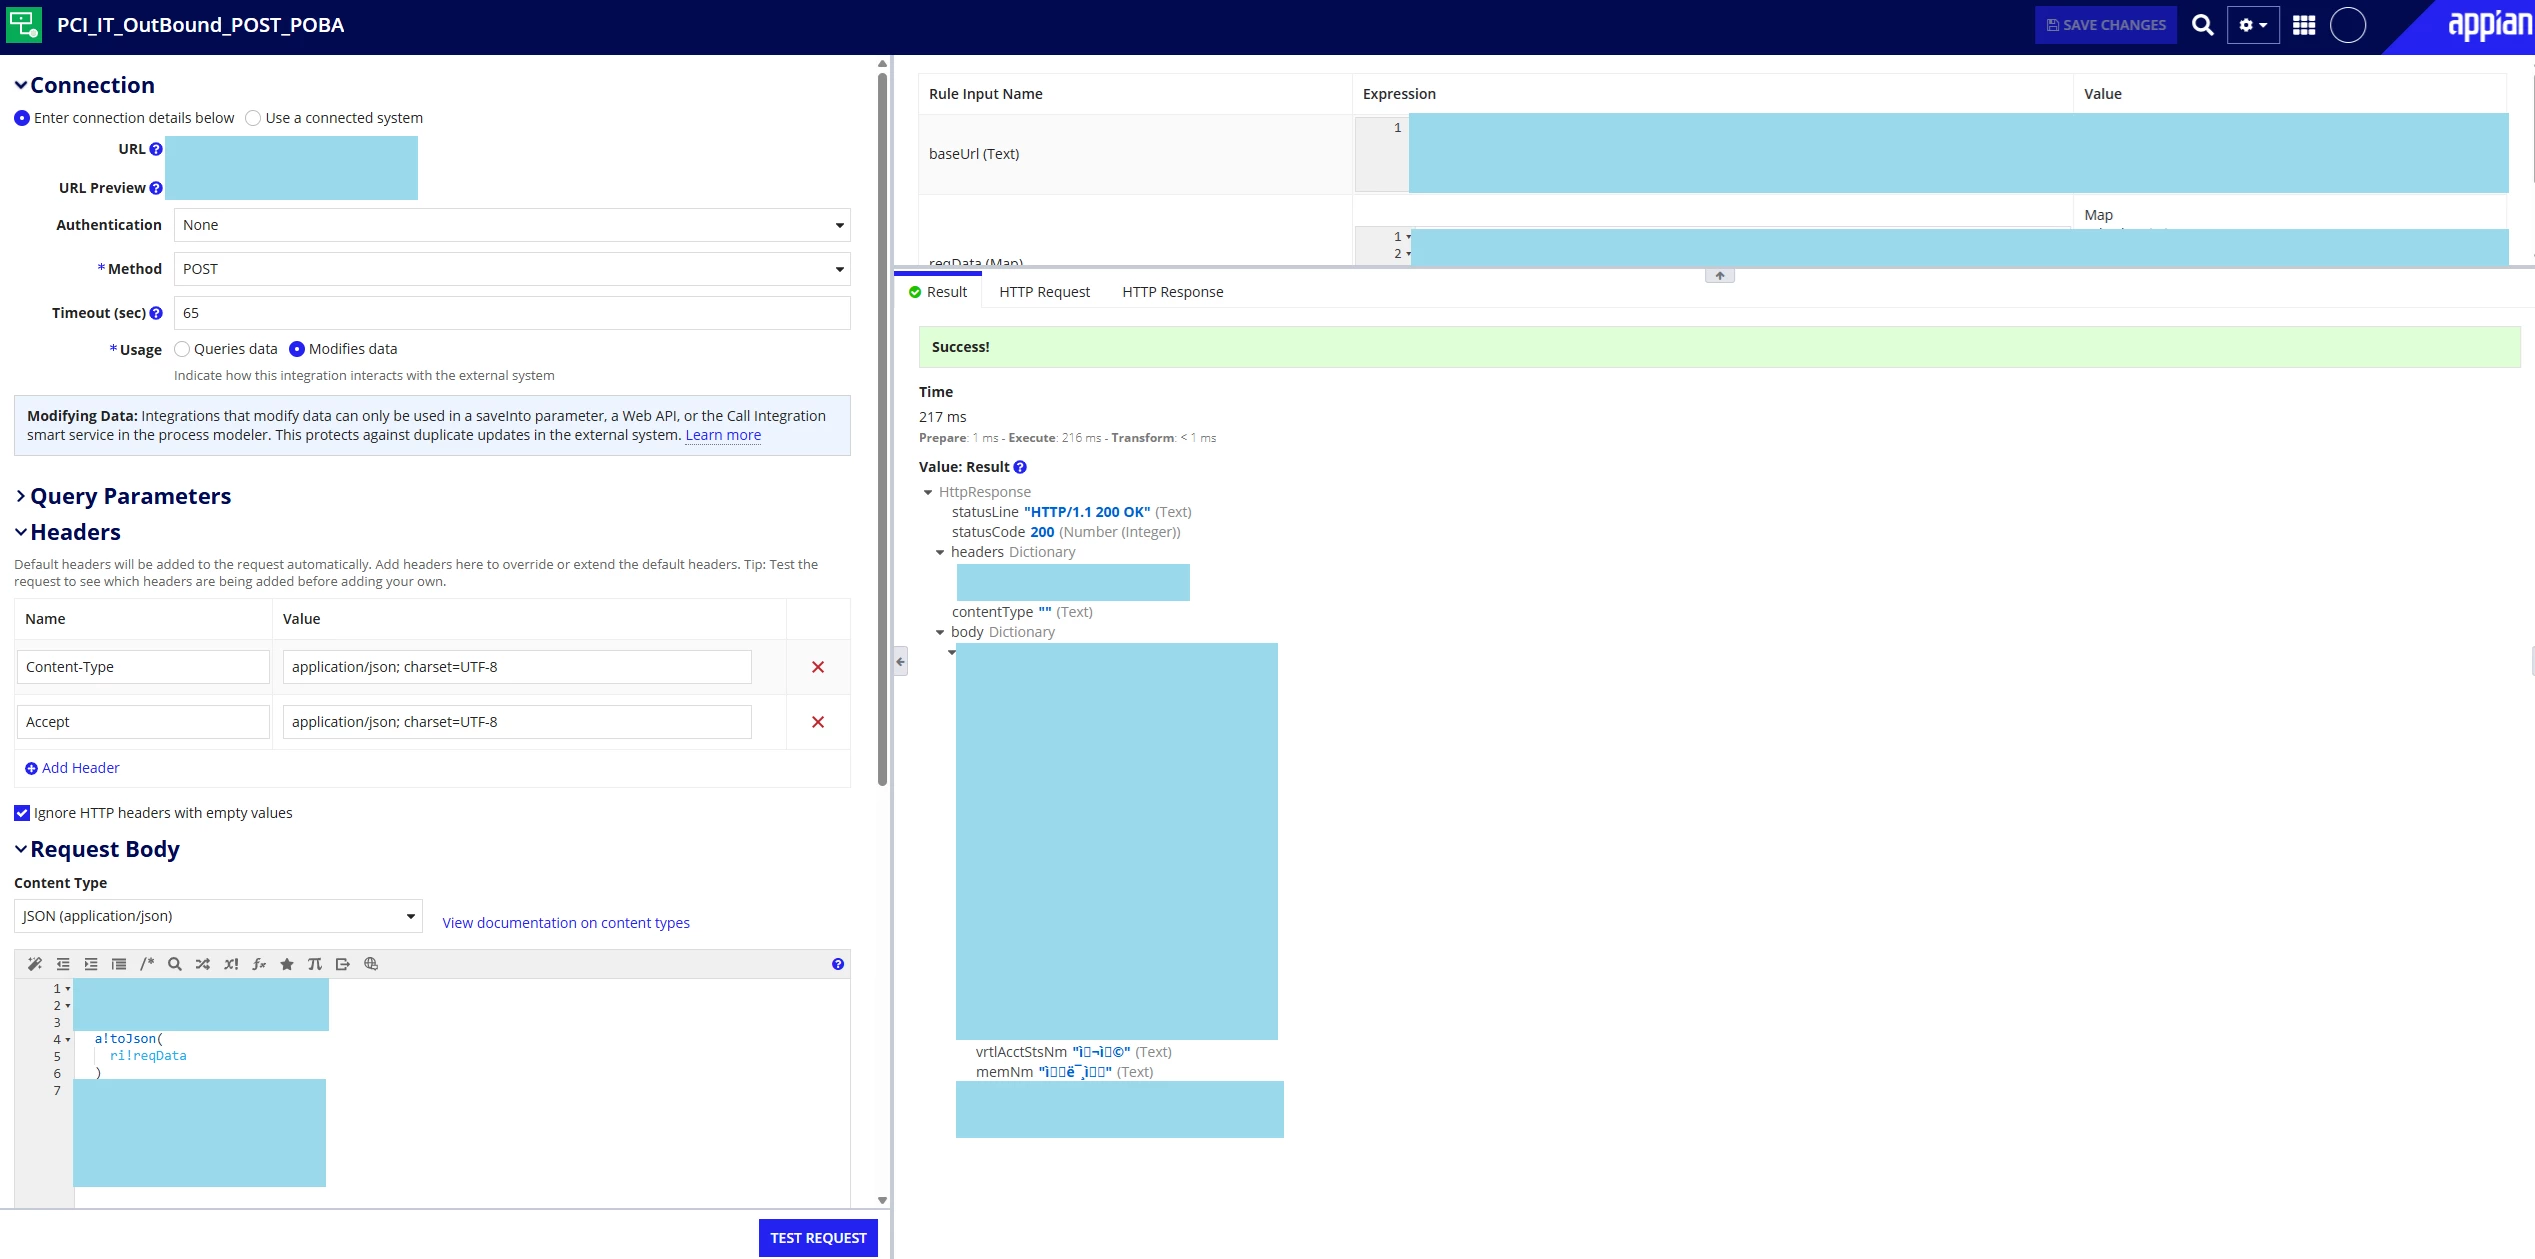Choose 'Modifies data' usage option
Viewport: 2535px width, 1259px height.
(x=297, y=349)
